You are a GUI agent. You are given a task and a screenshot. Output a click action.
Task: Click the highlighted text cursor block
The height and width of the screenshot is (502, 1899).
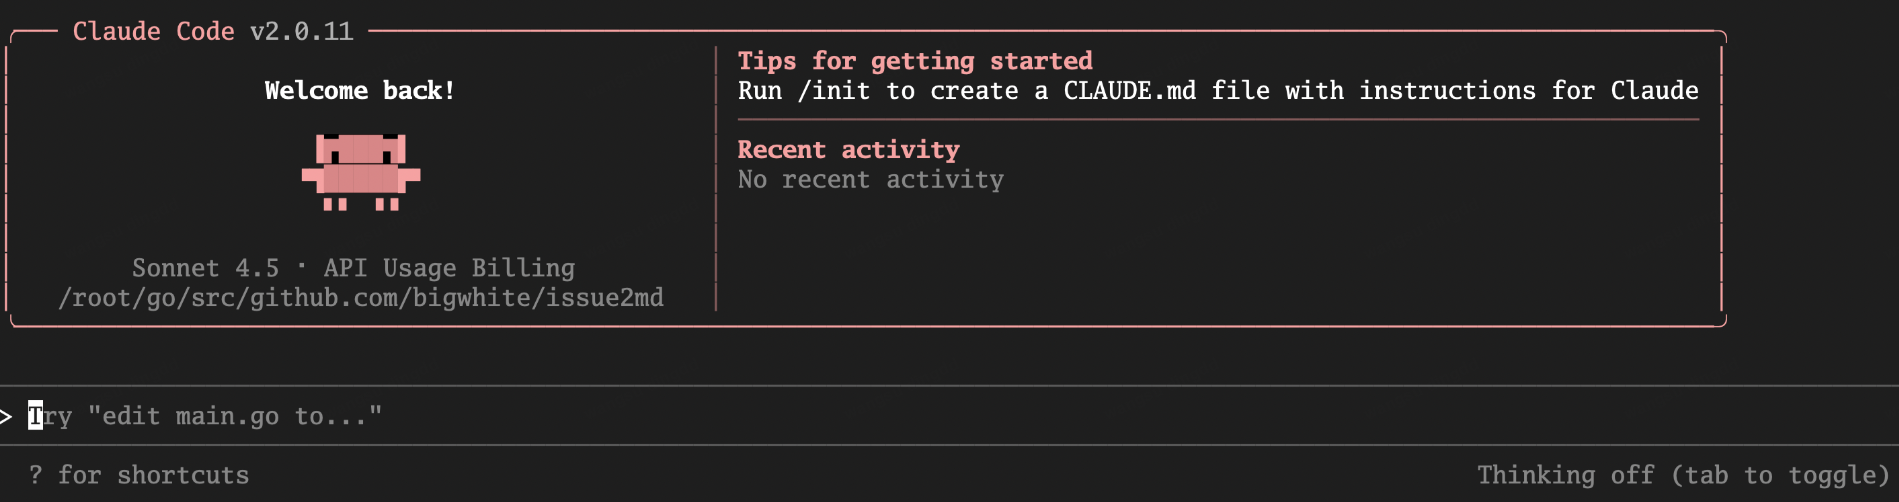[35, 416]
